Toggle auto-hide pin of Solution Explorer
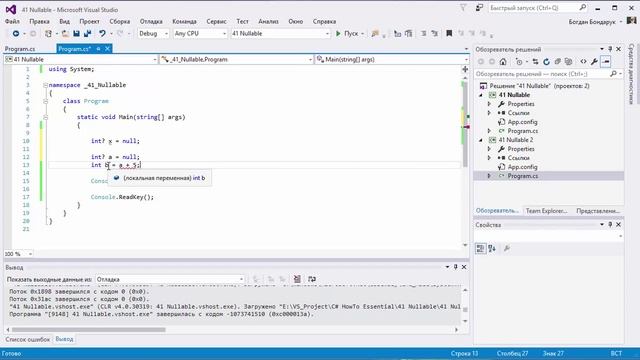 (610, 49)
